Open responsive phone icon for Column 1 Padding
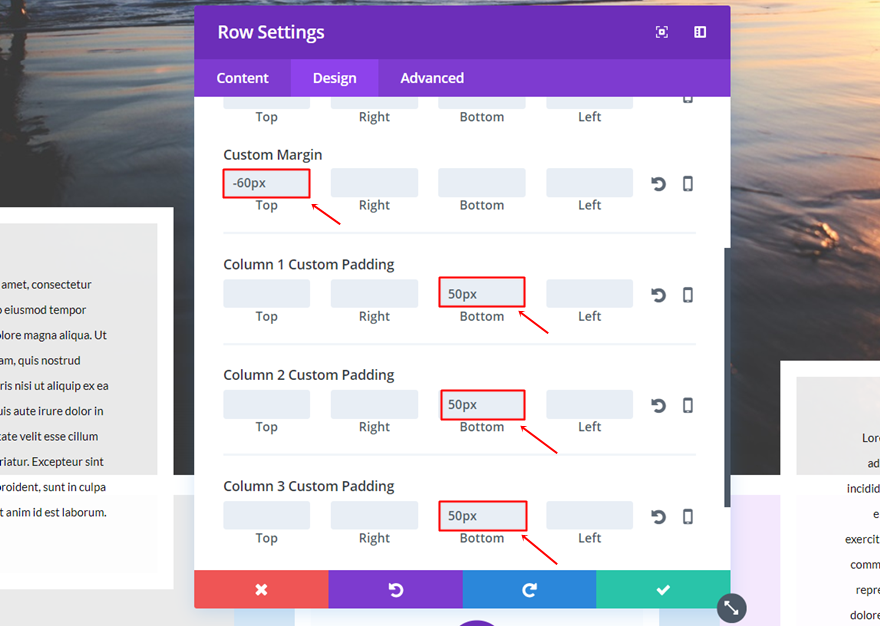This screenshot has width=880, height=626. [x=688, y=295]
